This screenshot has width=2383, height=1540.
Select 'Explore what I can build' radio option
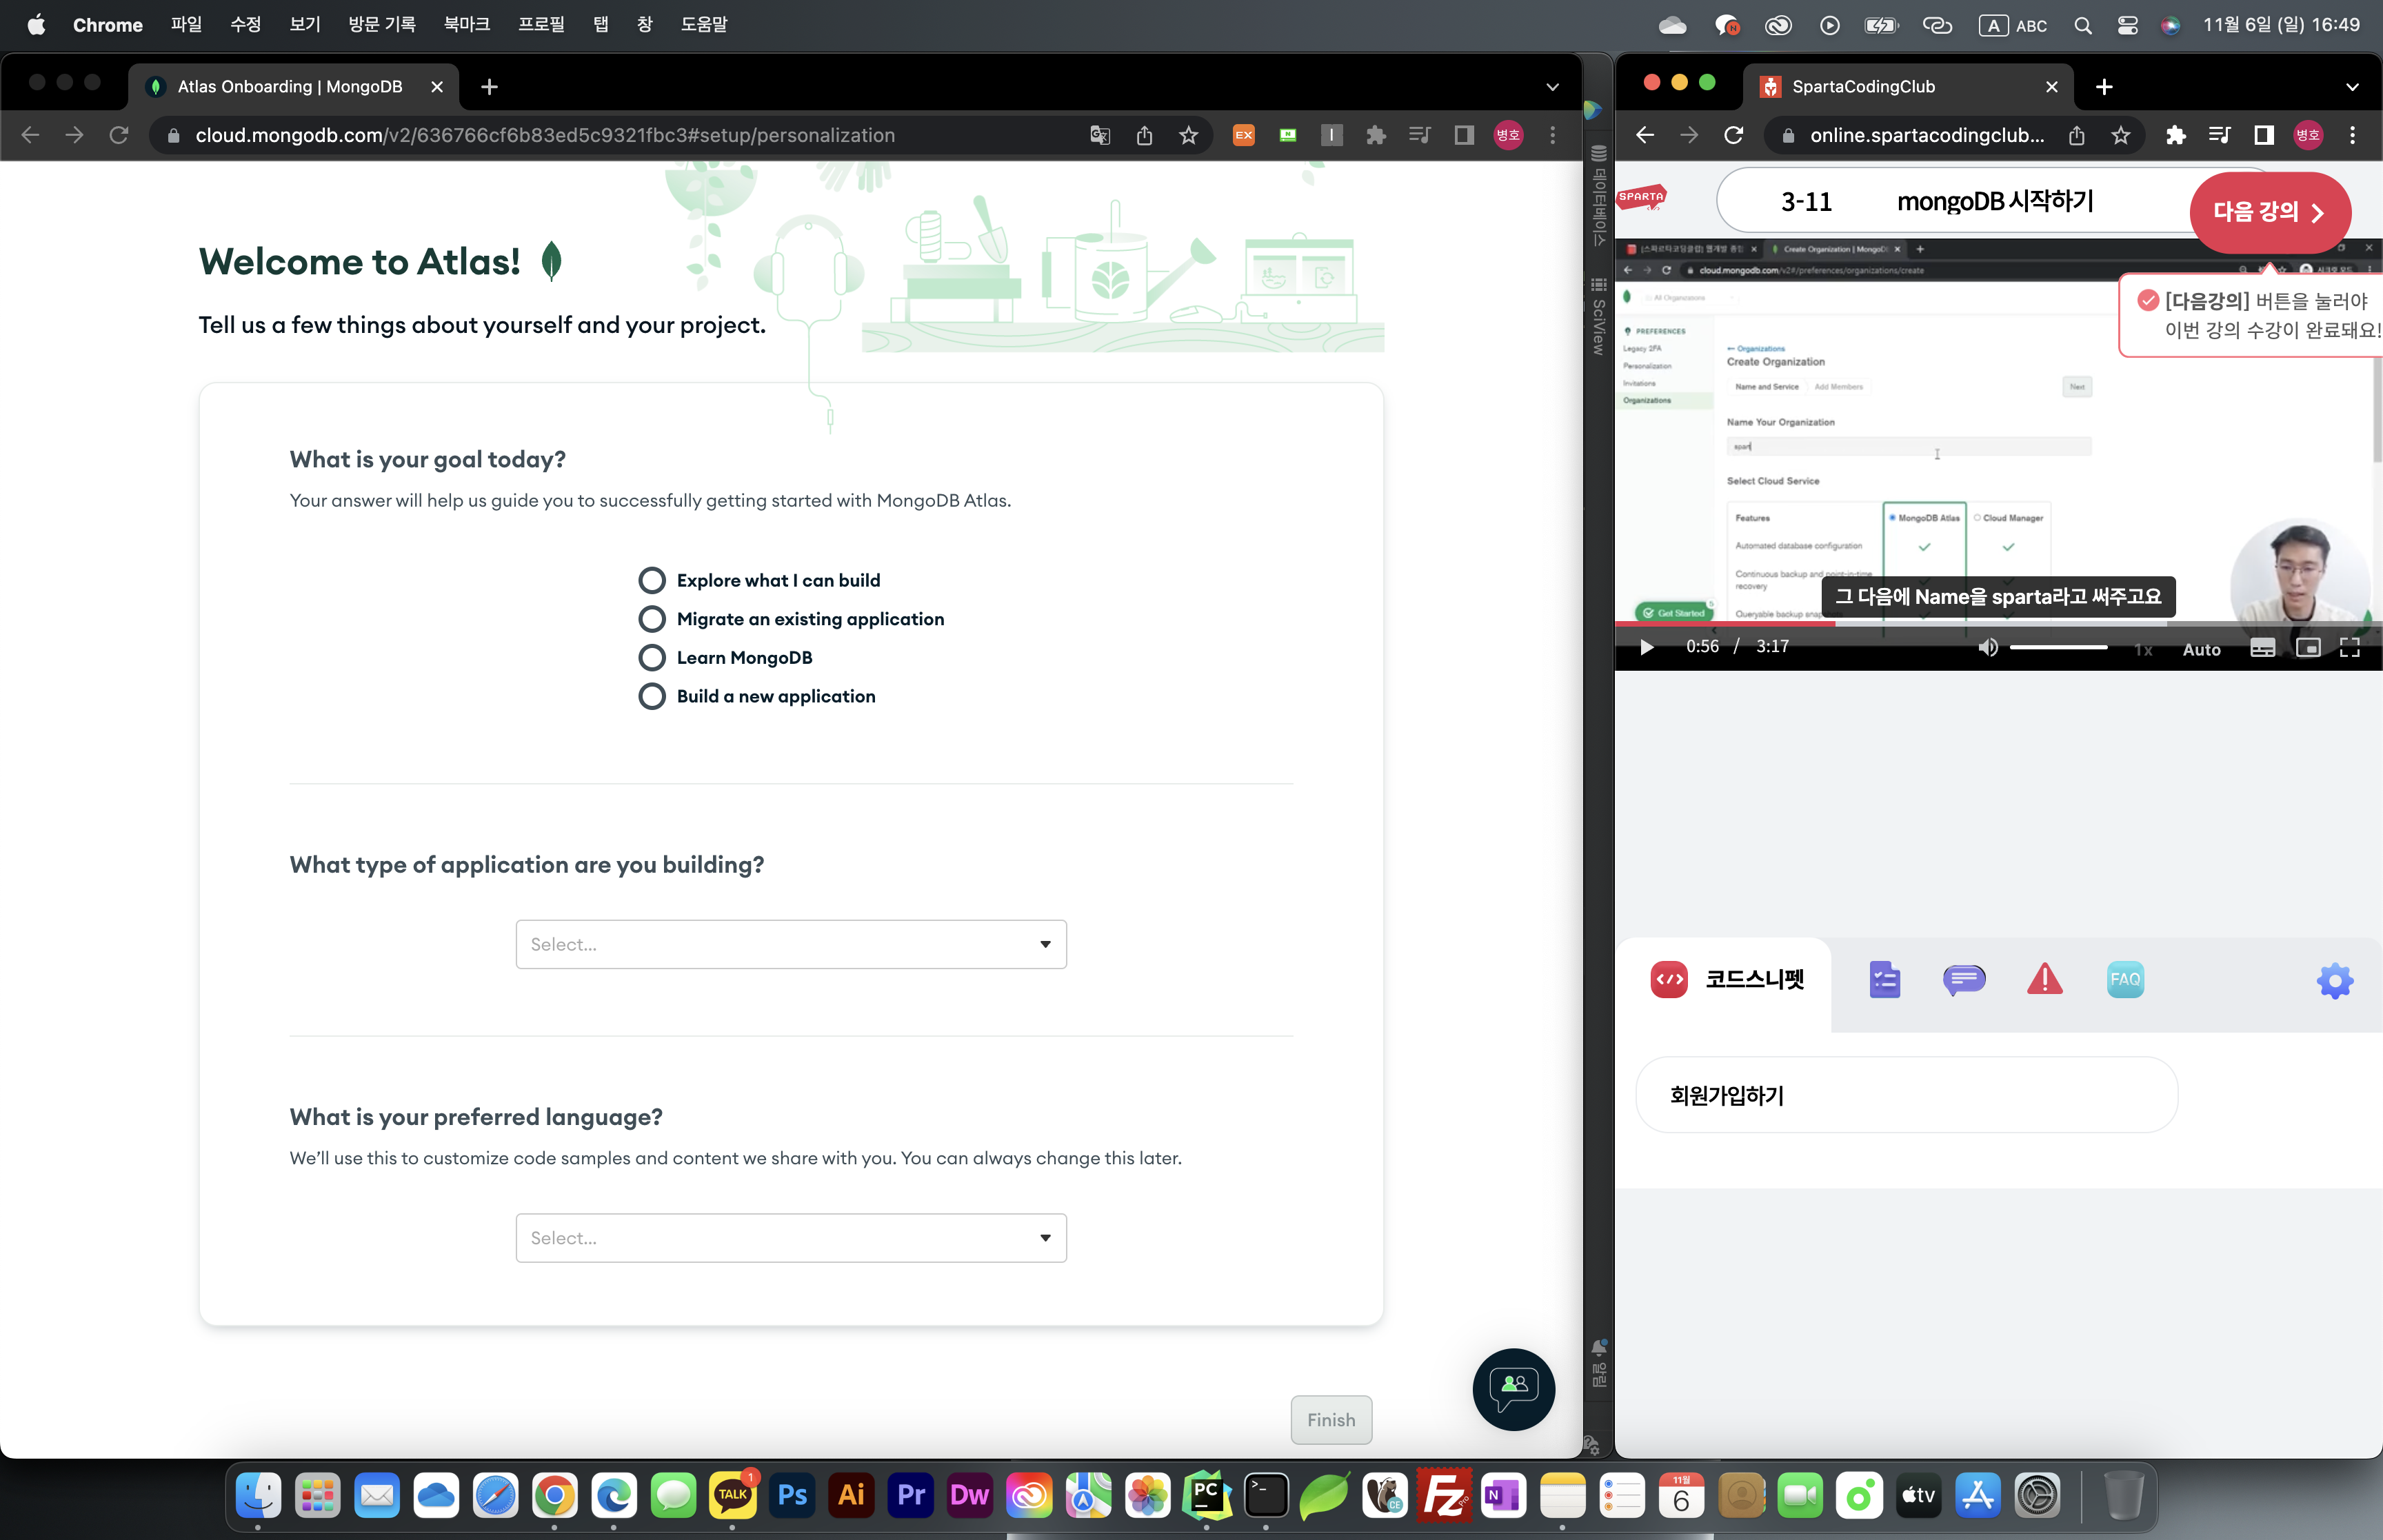[652, 580]
